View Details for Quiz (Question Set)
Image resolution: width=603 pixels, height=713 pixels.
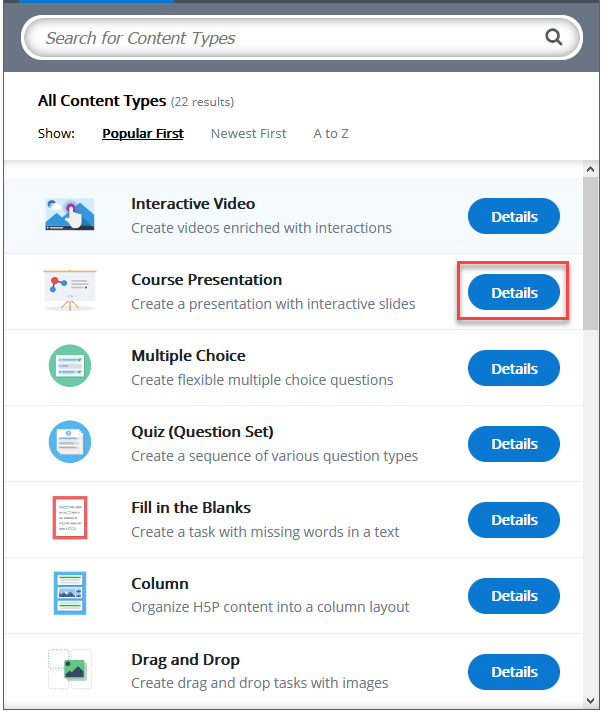pos(514,444)
